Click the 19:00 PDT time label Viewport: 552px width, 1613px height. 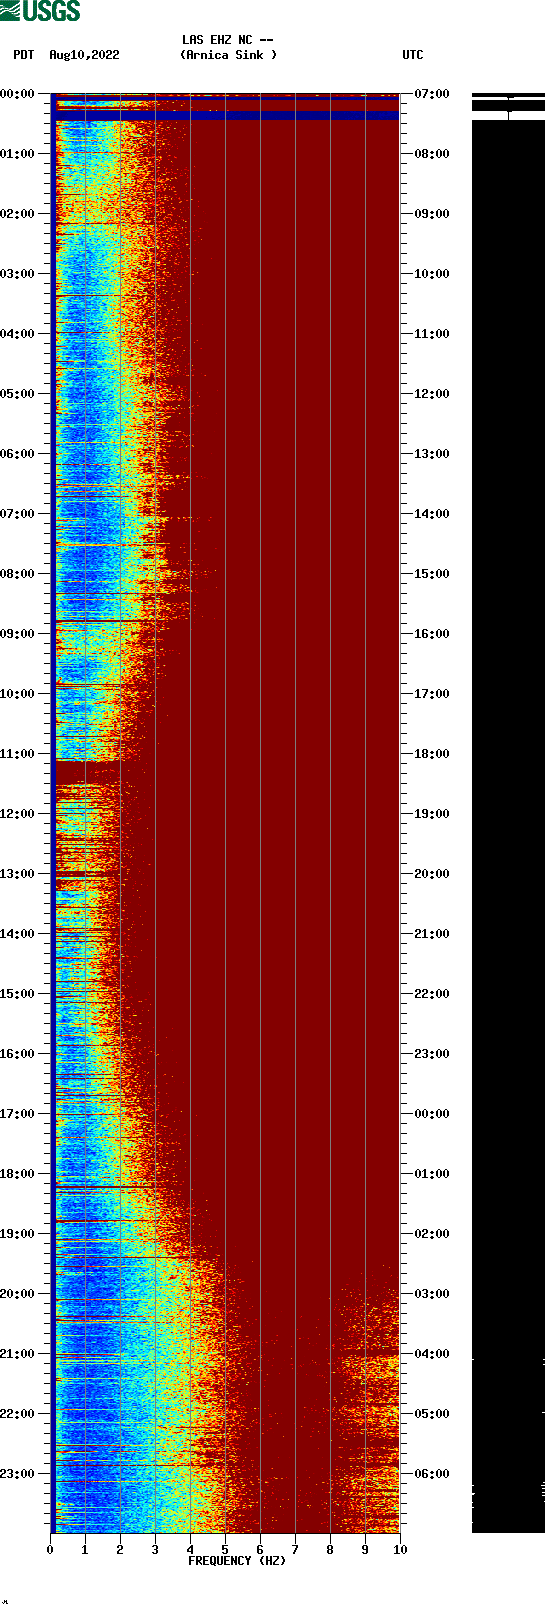coord(18,1234)
